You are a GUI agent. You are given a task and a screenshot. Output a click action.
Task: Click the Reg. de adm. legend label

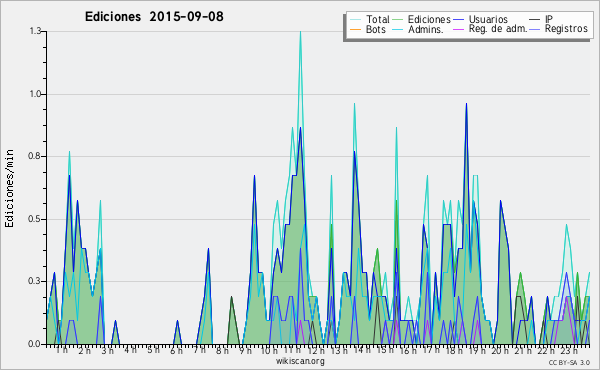498,29
